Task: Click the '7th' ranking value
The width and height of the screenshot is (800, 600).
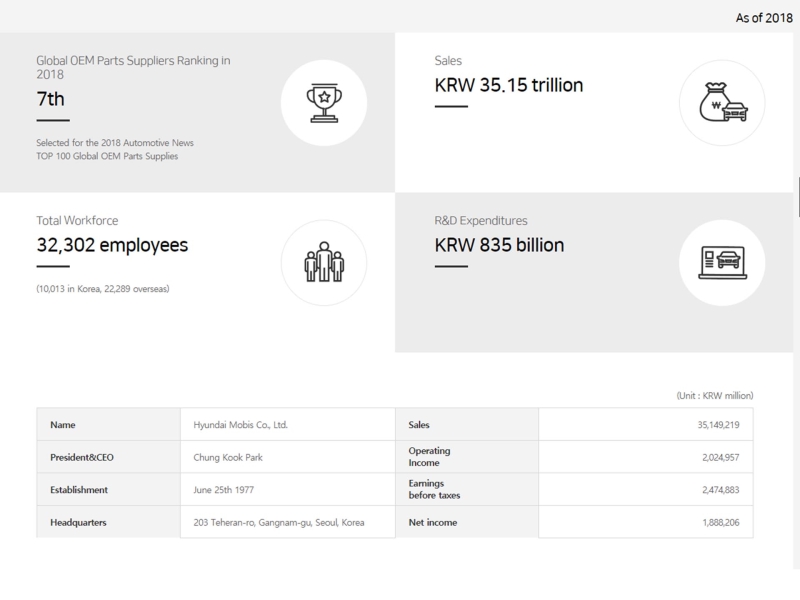Action: 51,99
